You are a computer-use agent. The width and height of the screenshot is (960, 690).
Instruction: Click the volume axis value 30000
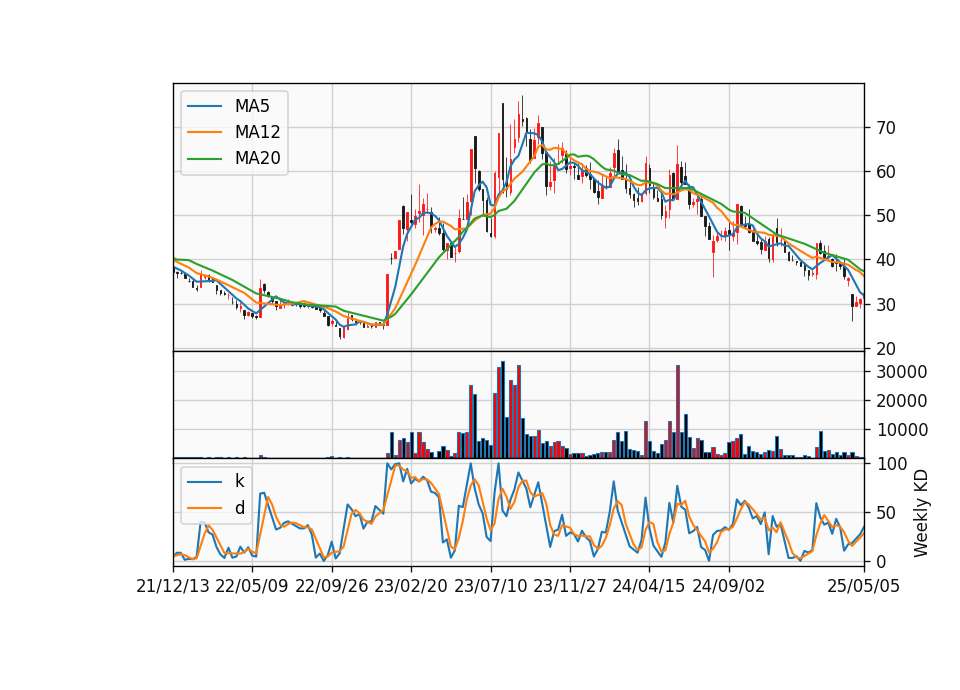click(x=902, y=372)
